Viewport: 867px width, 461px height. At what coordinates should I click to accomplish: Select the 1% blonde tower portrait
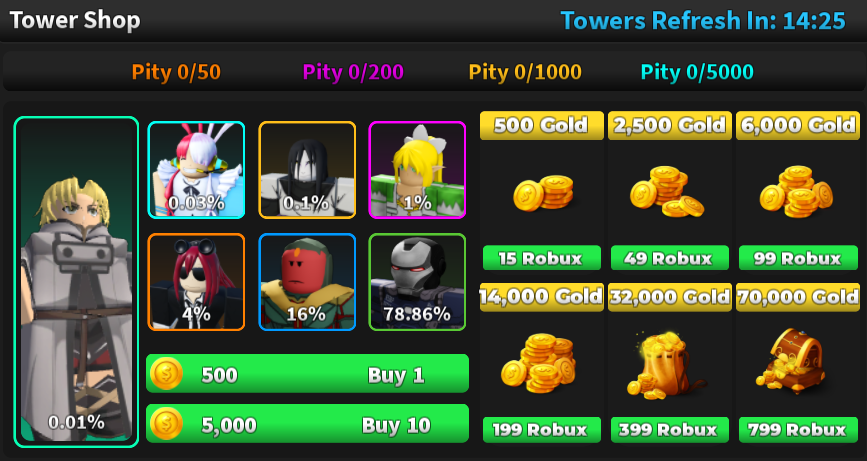point(417,170)
